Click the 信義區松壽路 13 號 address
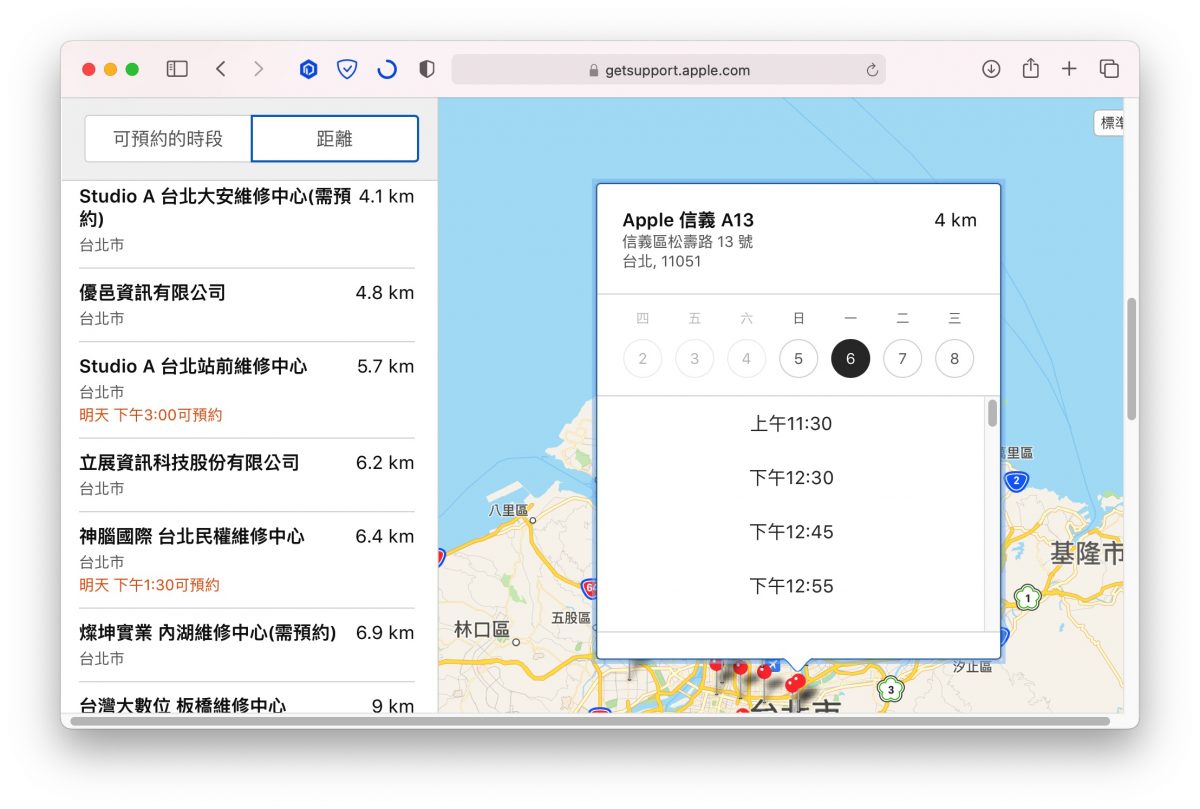Viewport: 1200px width, 809px height. [x=687, y=242]
